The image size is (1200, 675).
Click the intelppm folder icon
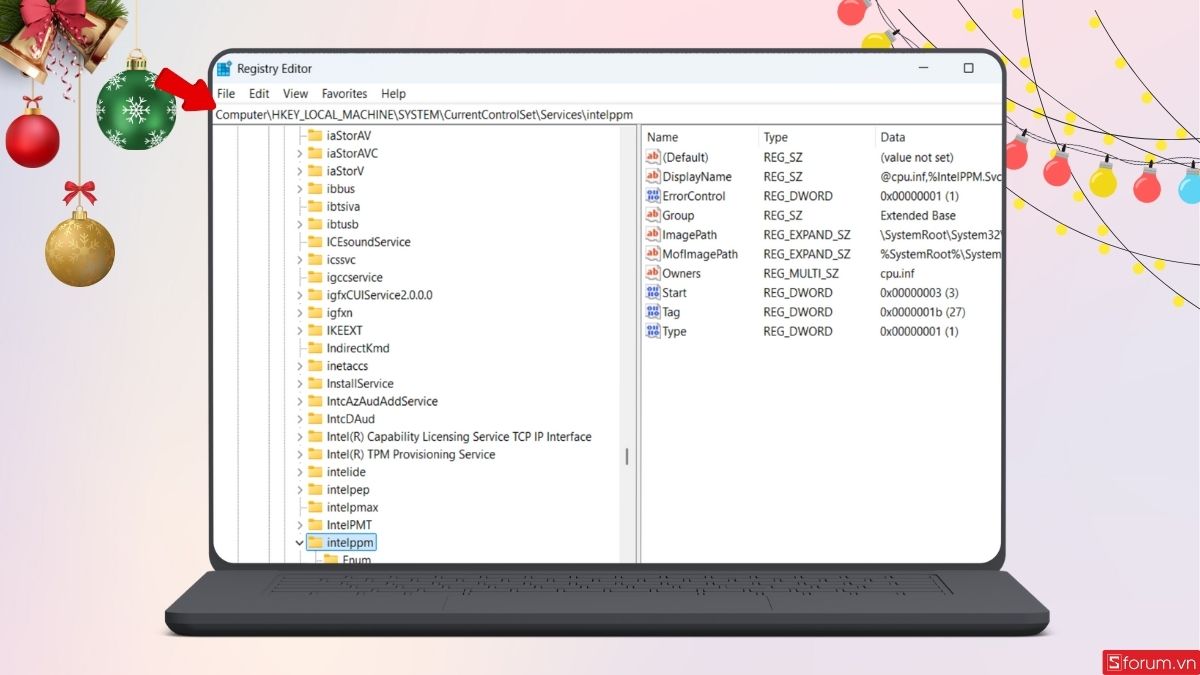(x=317, y=542)
